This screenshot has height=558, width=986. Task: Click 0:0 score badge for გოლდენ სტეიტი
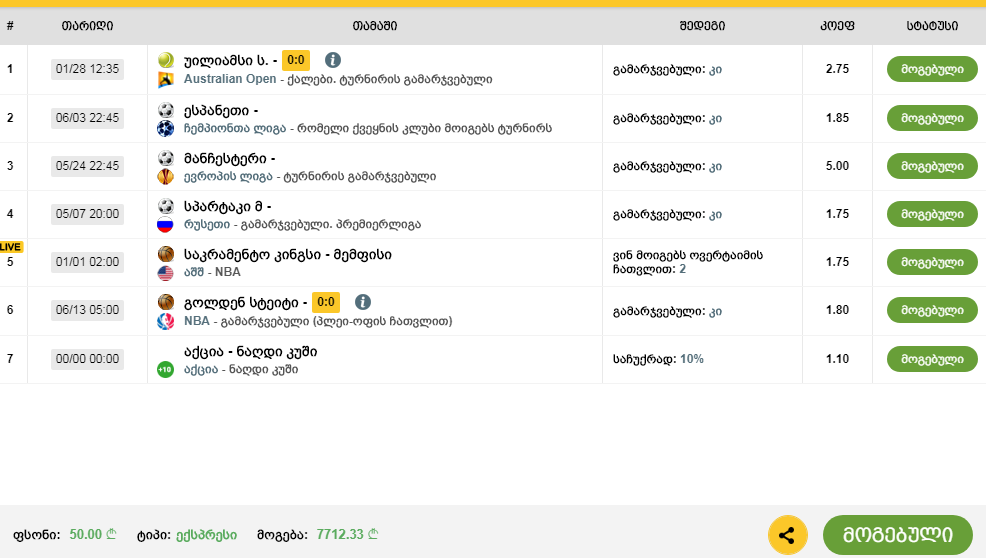(x=326, y=302)
